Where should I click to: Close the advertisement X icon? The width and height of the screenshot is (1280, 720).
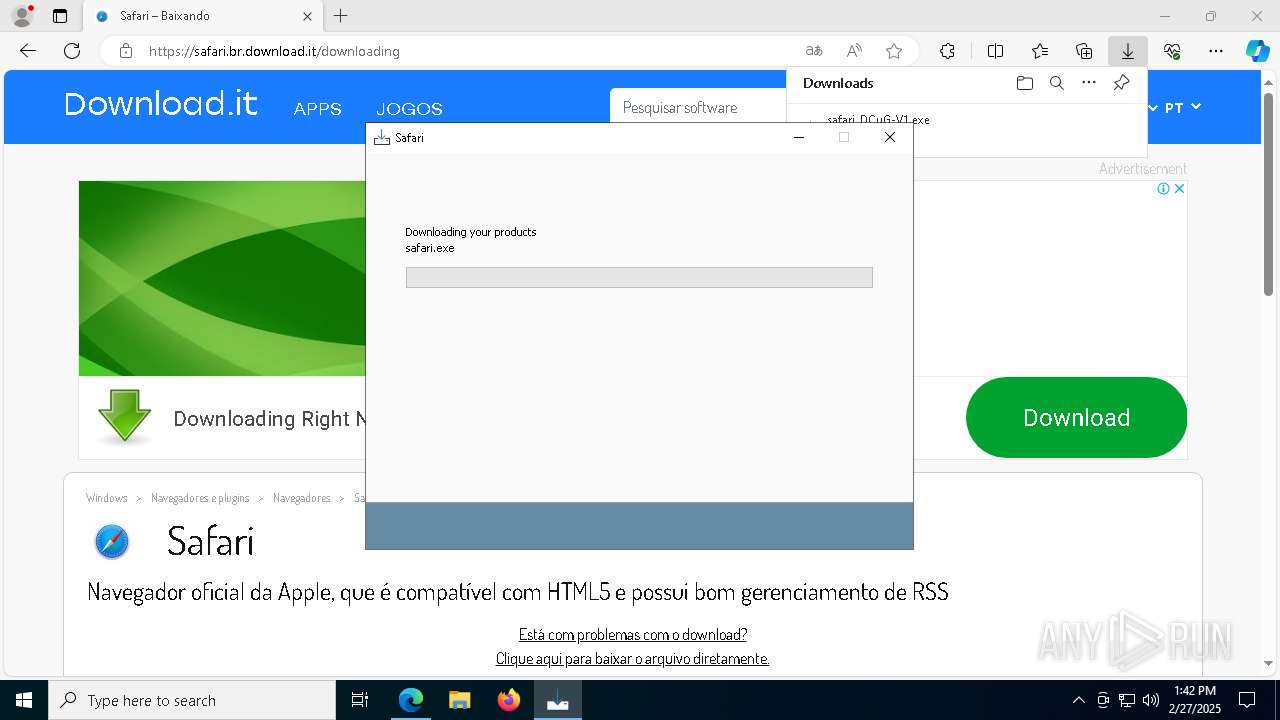1179,189
